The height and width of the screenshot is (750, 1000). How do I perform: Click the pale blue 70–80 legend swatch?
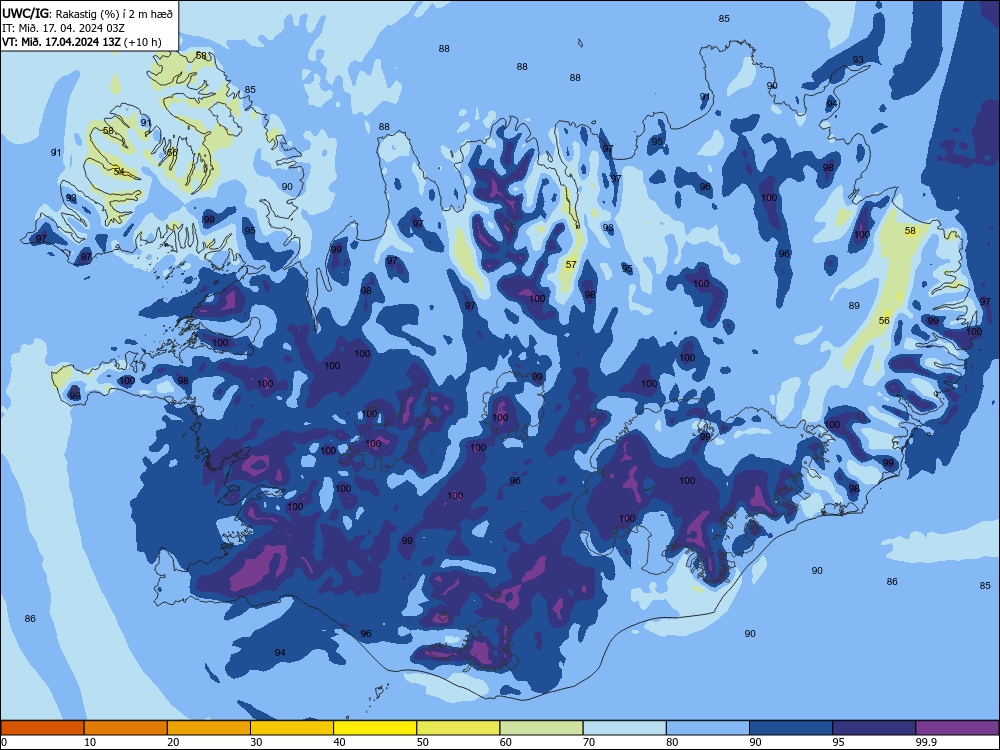624,728
